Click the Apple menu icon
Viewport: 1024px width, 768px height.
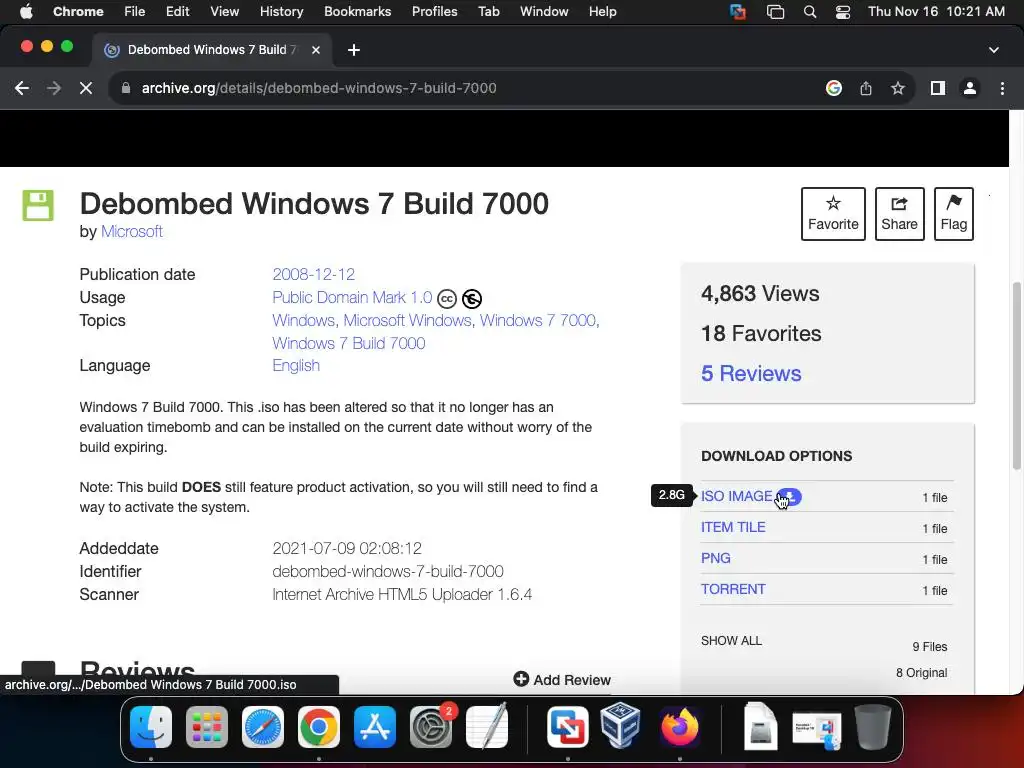pos(26,11)
